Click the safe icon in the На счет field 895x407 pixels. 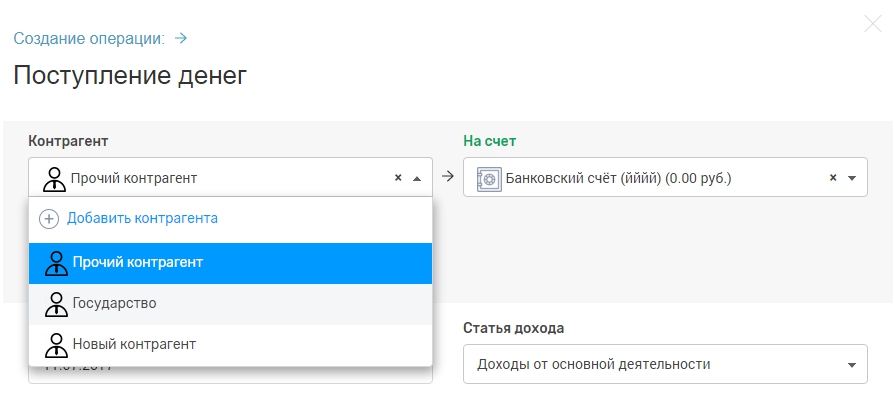(x=488, y=178)
